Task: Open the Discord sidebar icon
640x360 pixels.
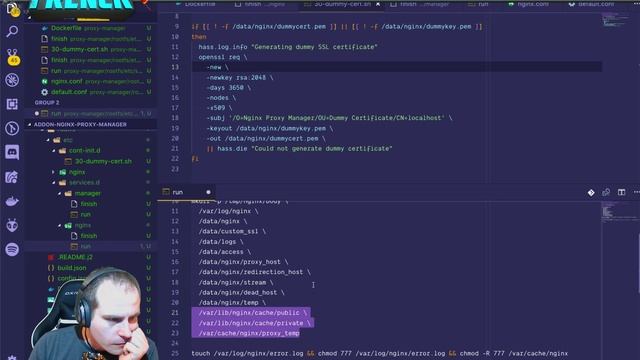Action: (x=12, y=152)
